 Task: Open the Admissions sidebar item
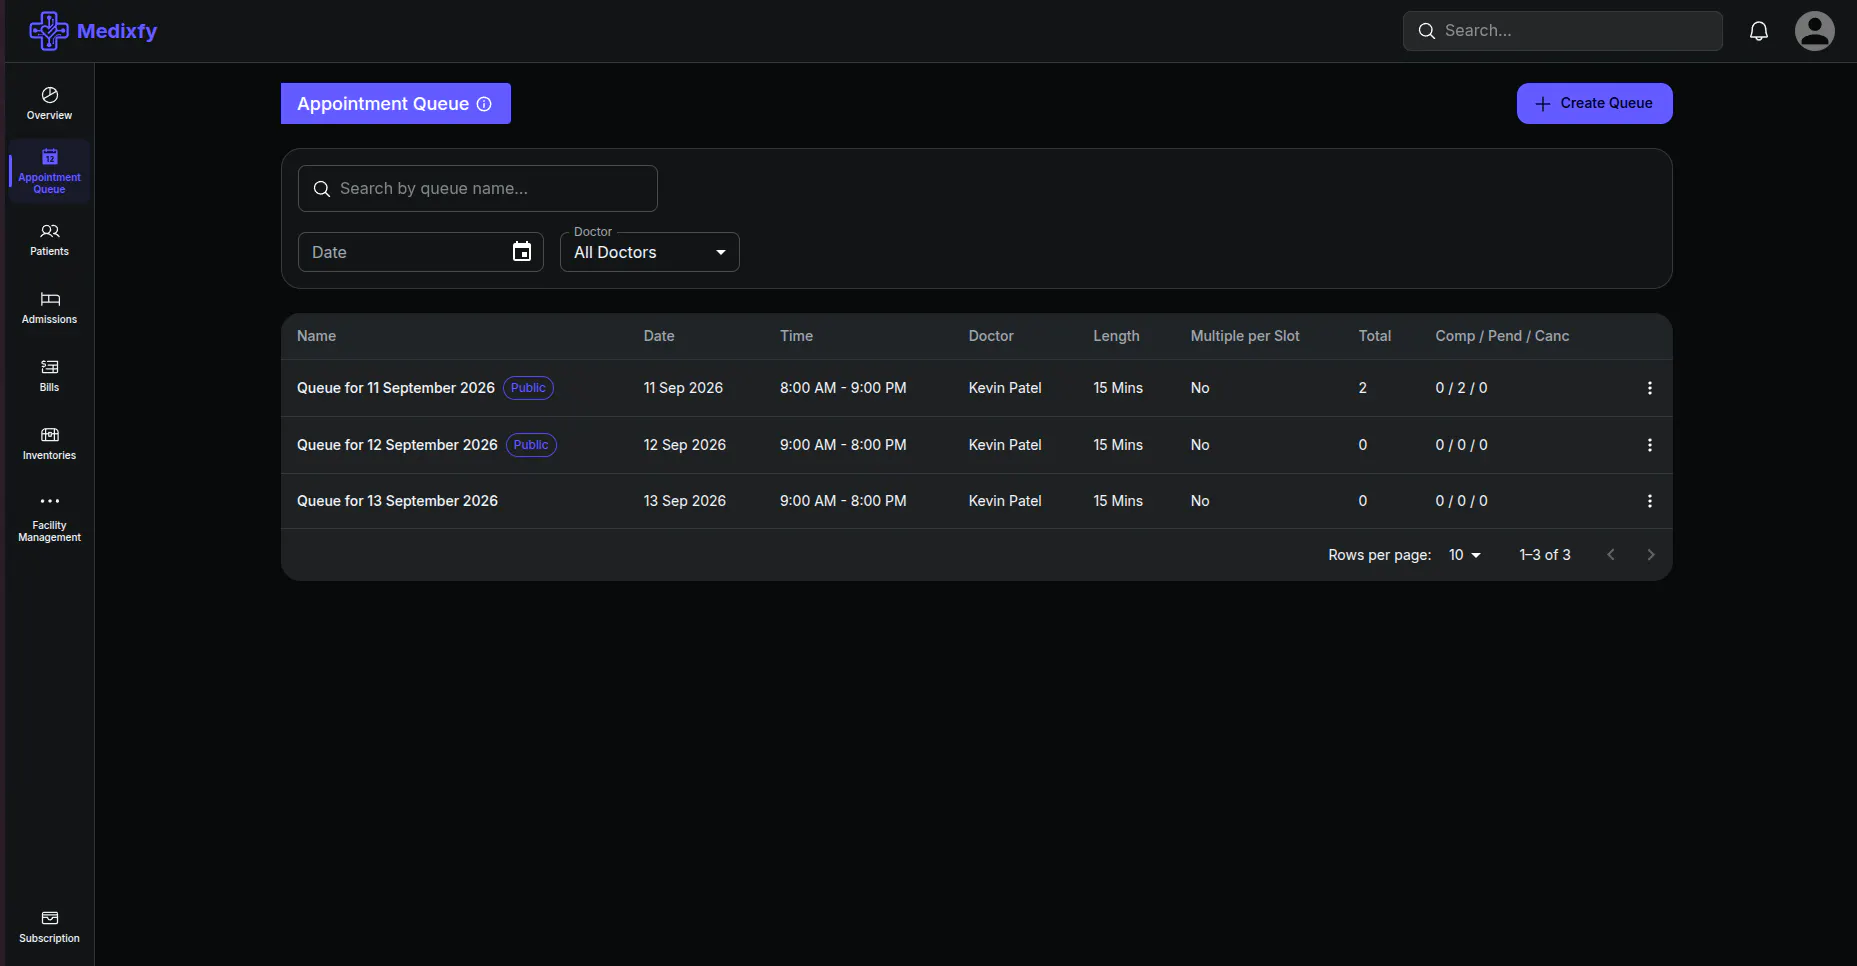[x=49, y=307]
